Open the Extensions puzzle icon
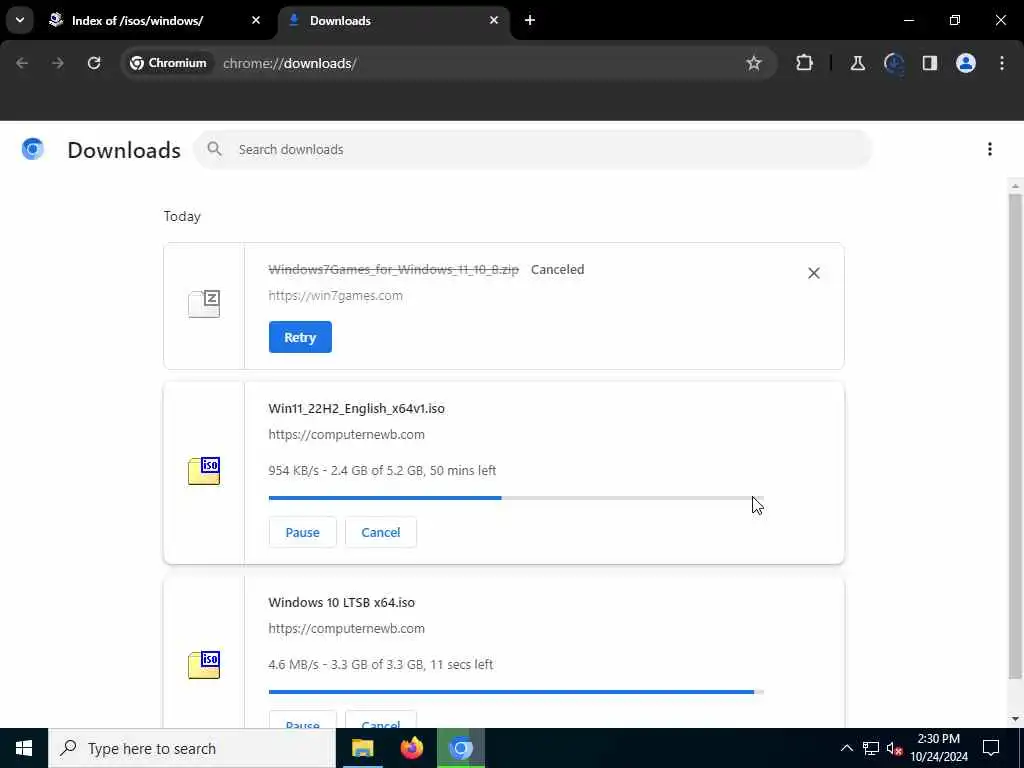The height and width of the screenshot is (768, 1024). [805, 63]
